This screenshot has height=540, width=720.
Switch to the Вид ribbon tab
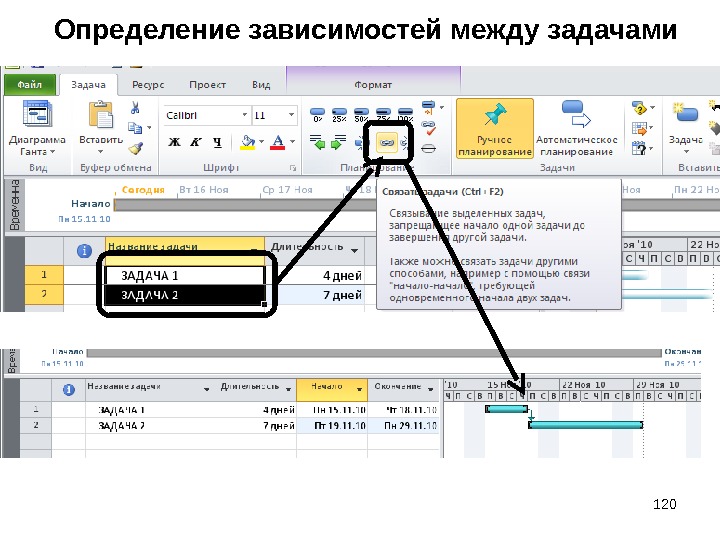(x=261, y=85)
